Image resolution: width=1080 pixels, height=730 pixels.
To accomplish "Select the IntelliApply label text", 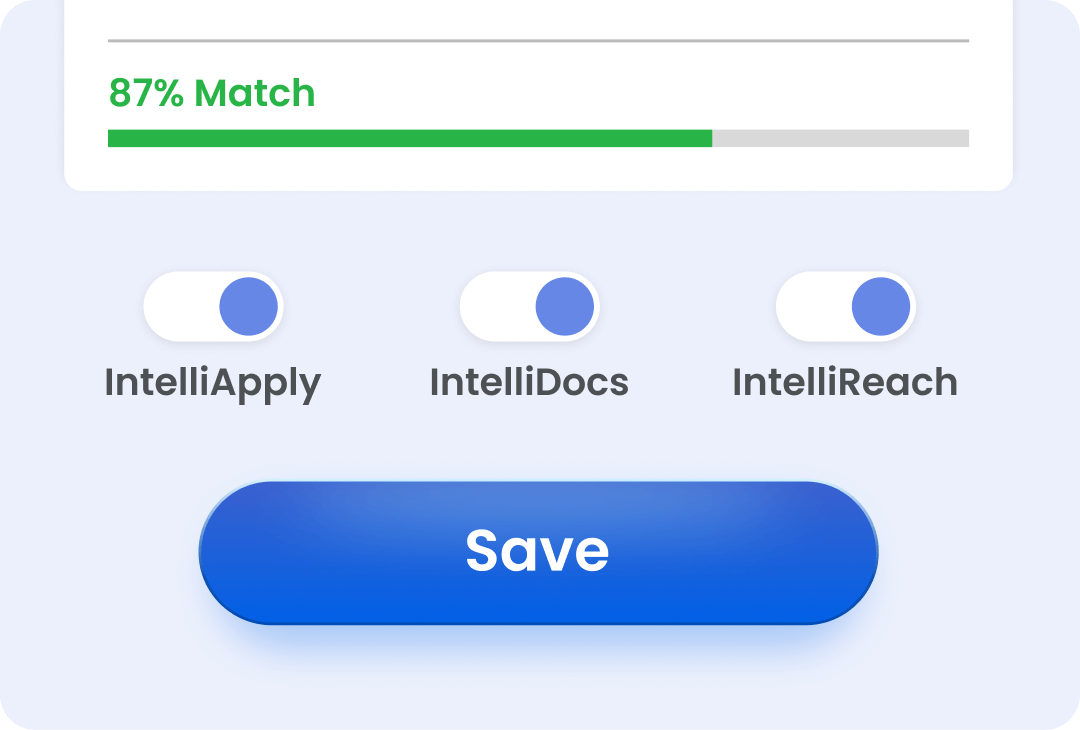I will (213, 382).
